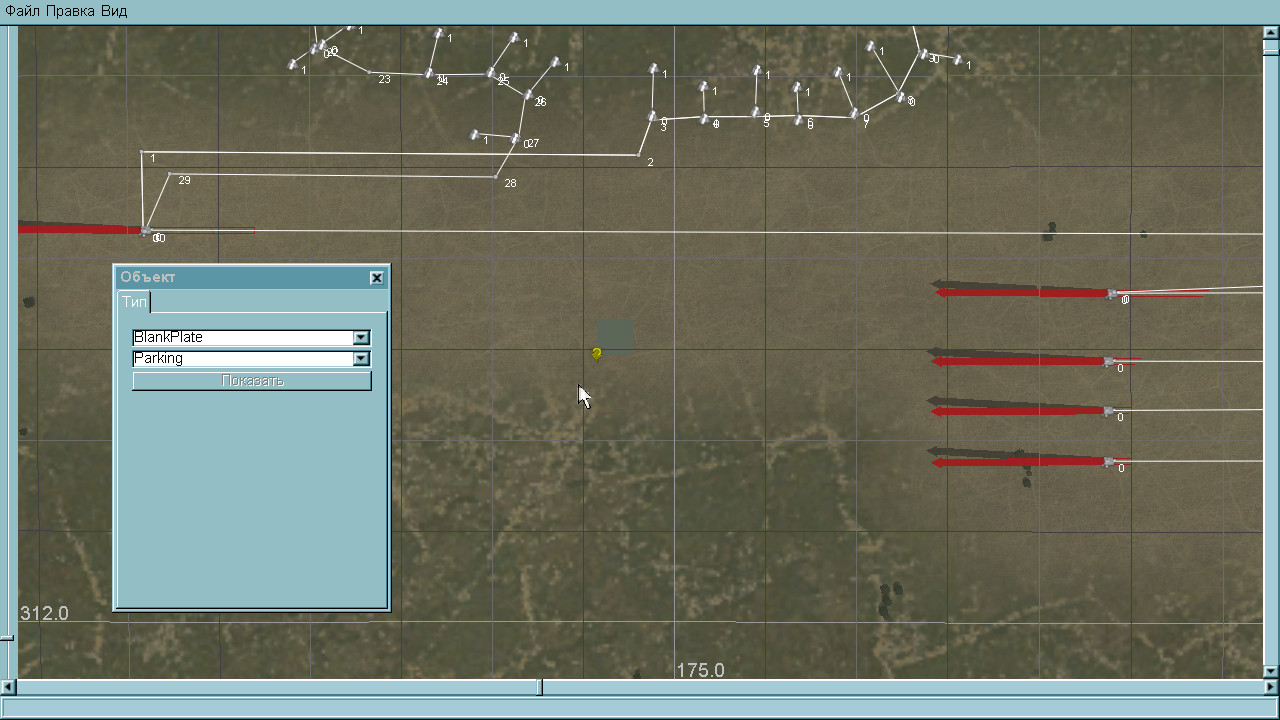Select the waypoint marker labeled 30

coord(923,54)
